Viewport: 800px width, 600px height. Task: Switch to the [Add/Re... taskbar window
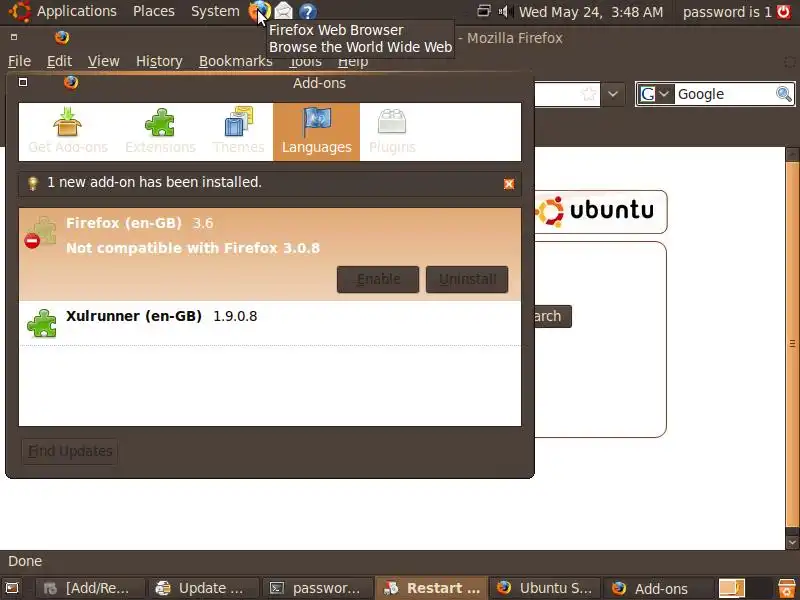point(89,588)
